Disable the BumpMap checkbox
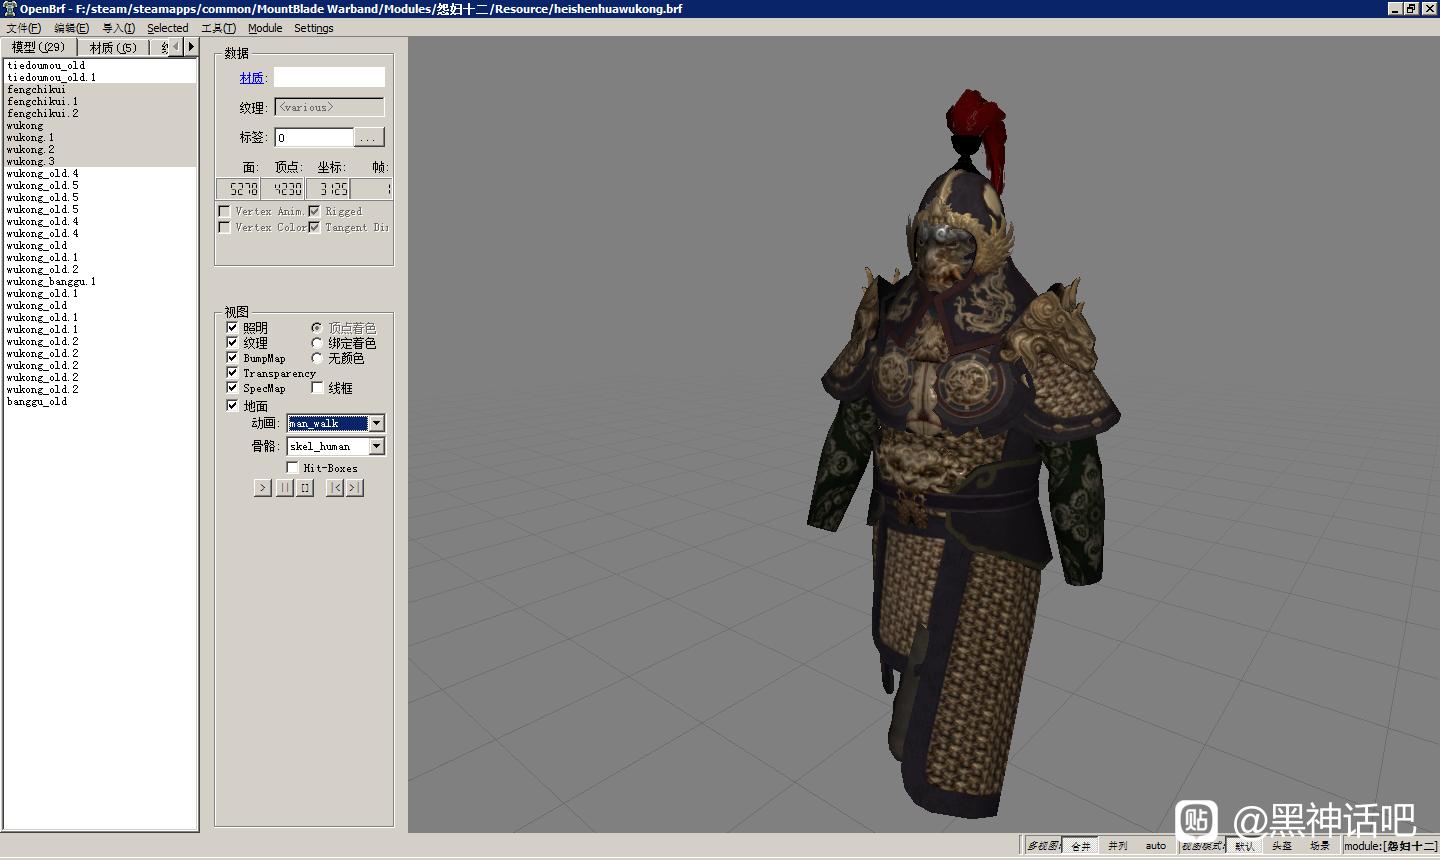 (232, 357)
